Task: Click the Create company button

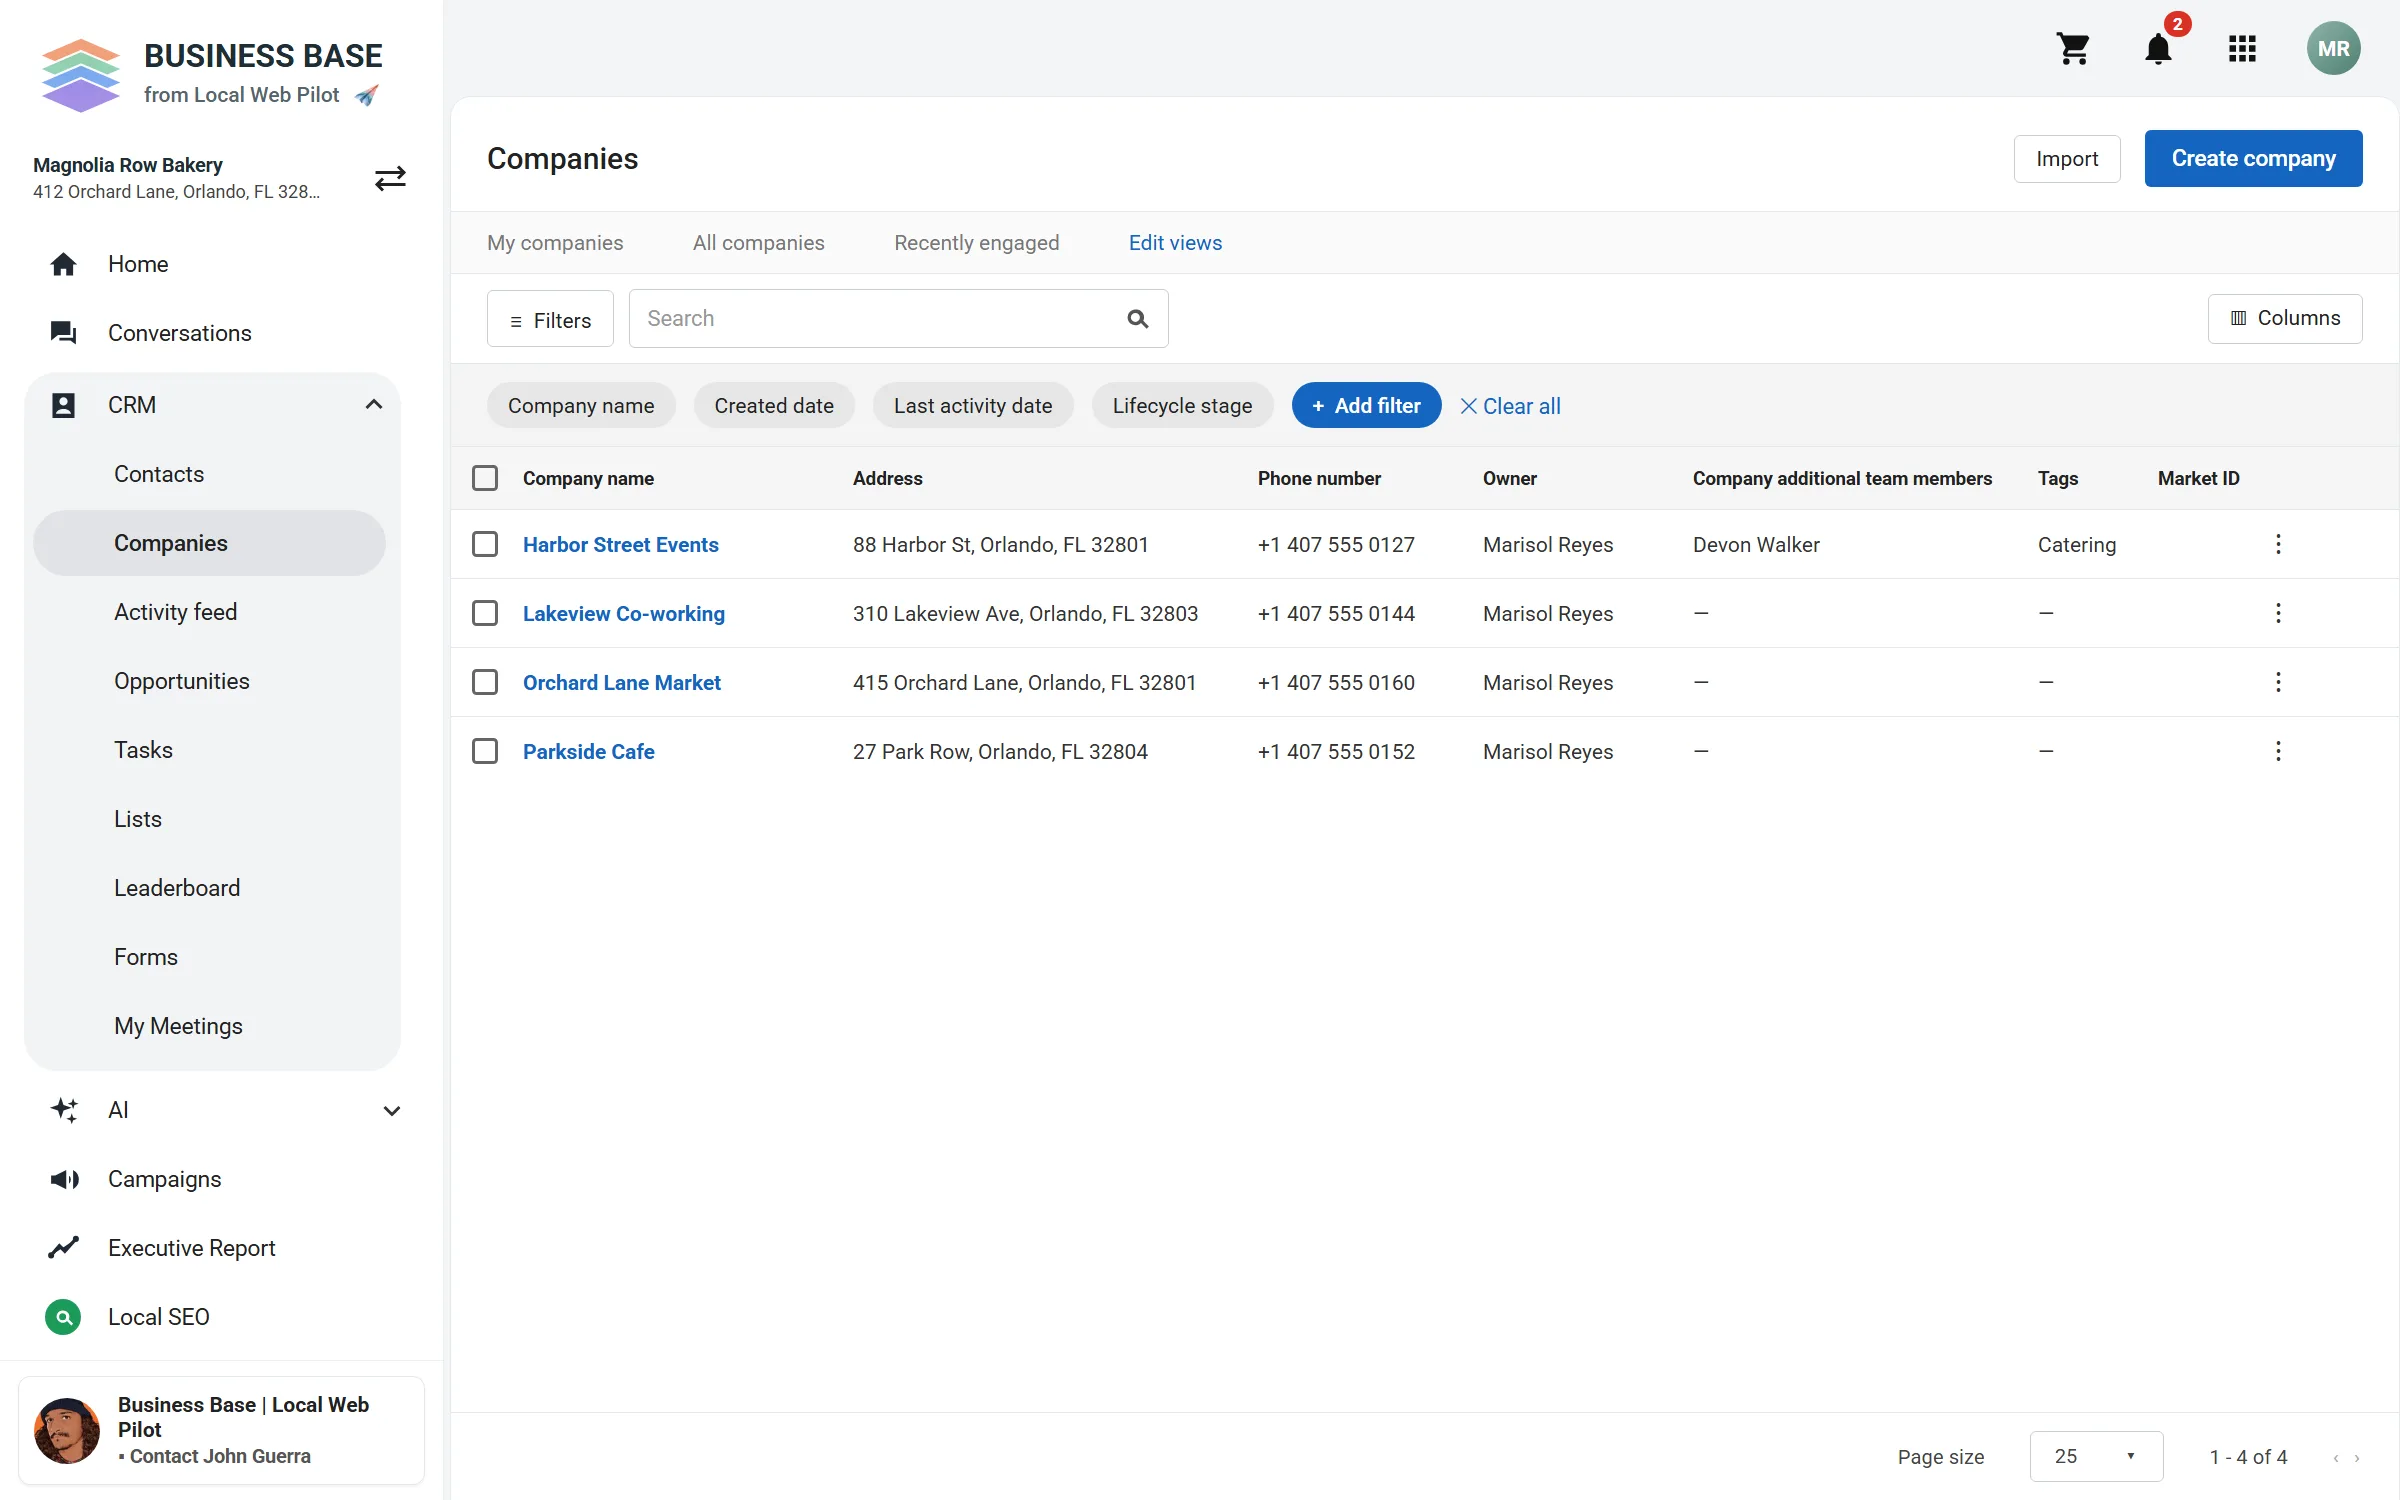Action: (2253, 158)
